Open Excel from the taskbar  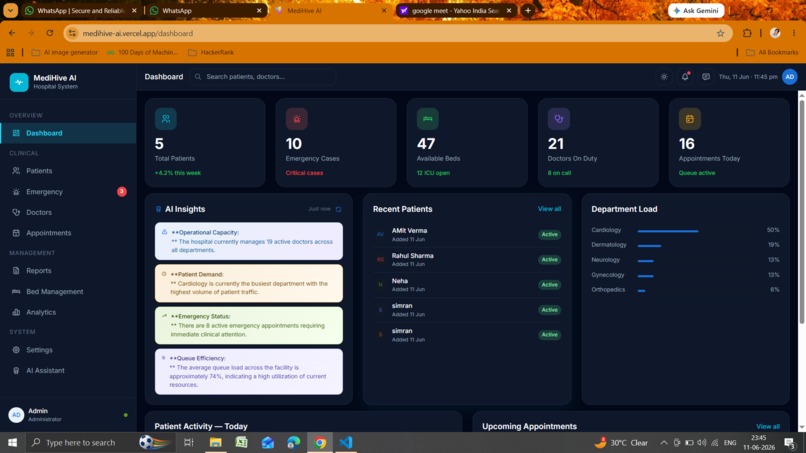coord(242,442)
